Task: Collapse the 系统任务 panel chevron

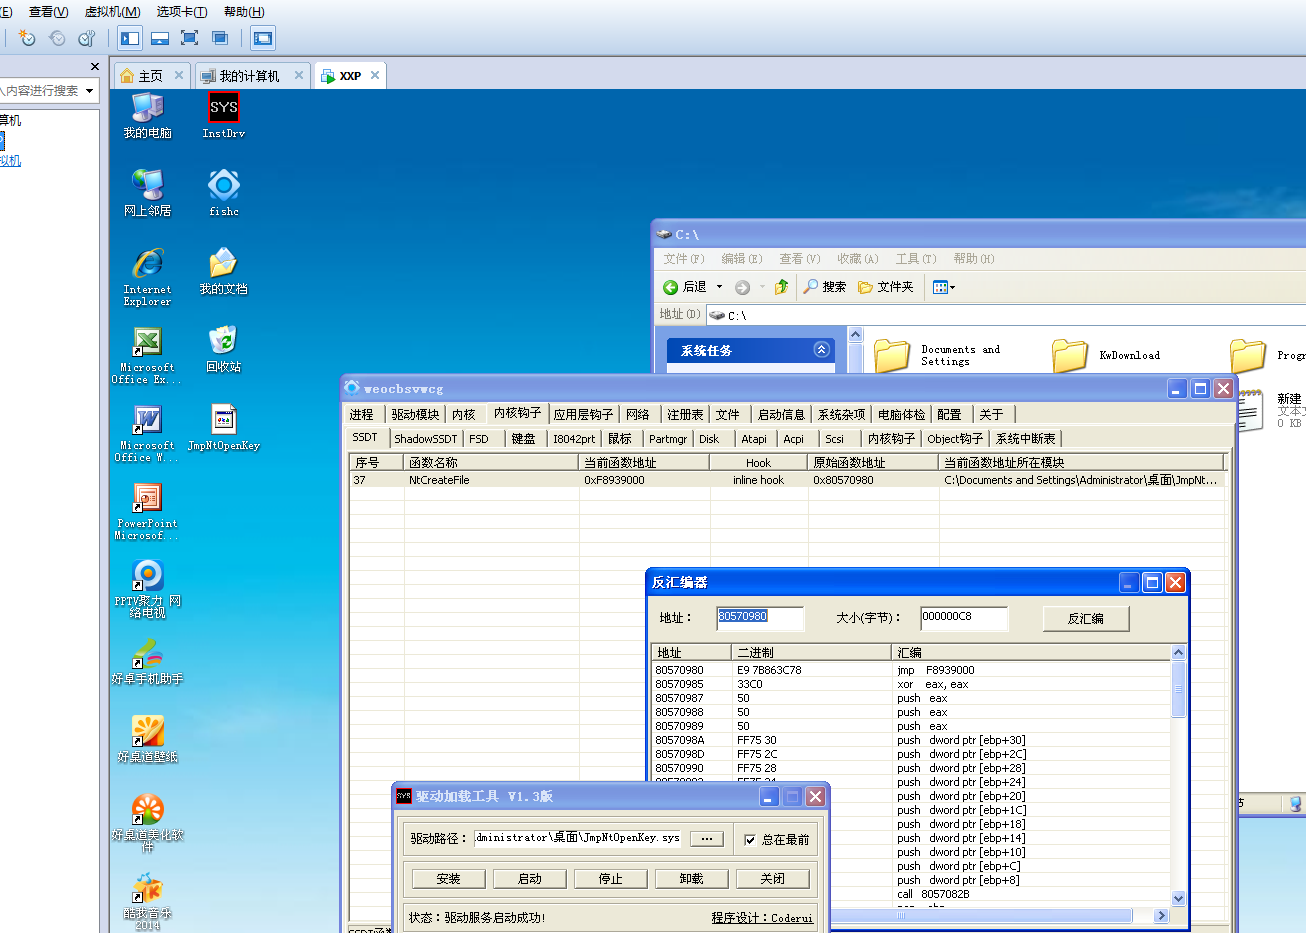Action: coord(821,350)
